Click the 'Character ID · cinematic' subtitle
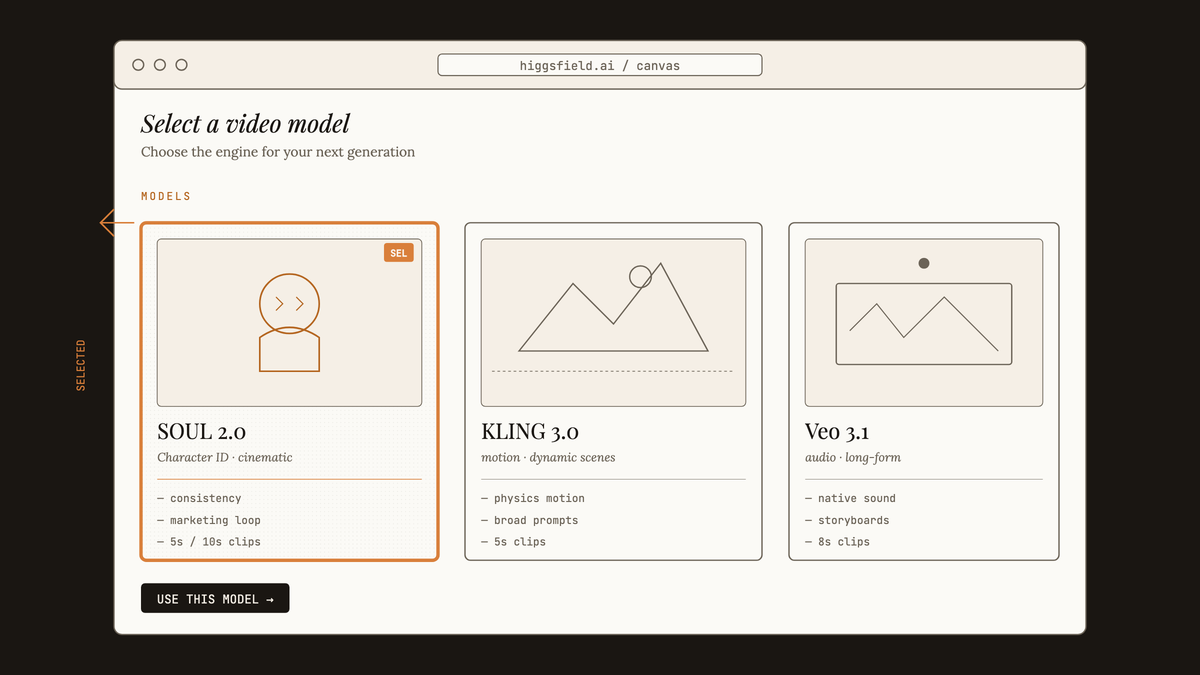Image resolution: width=1200 pixels, height=675 pixels. coord(225,458)
